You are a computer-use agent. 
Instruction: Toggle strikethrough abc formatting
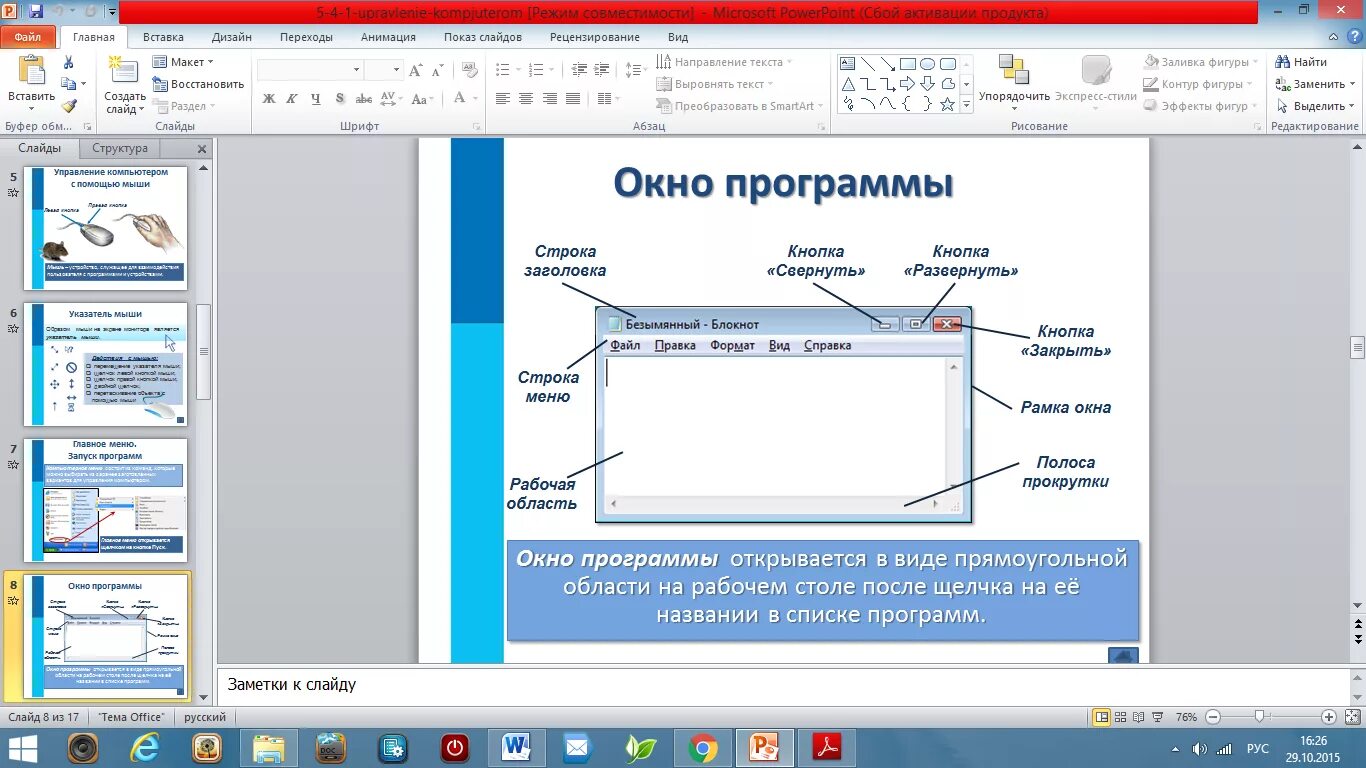(364, 98)
